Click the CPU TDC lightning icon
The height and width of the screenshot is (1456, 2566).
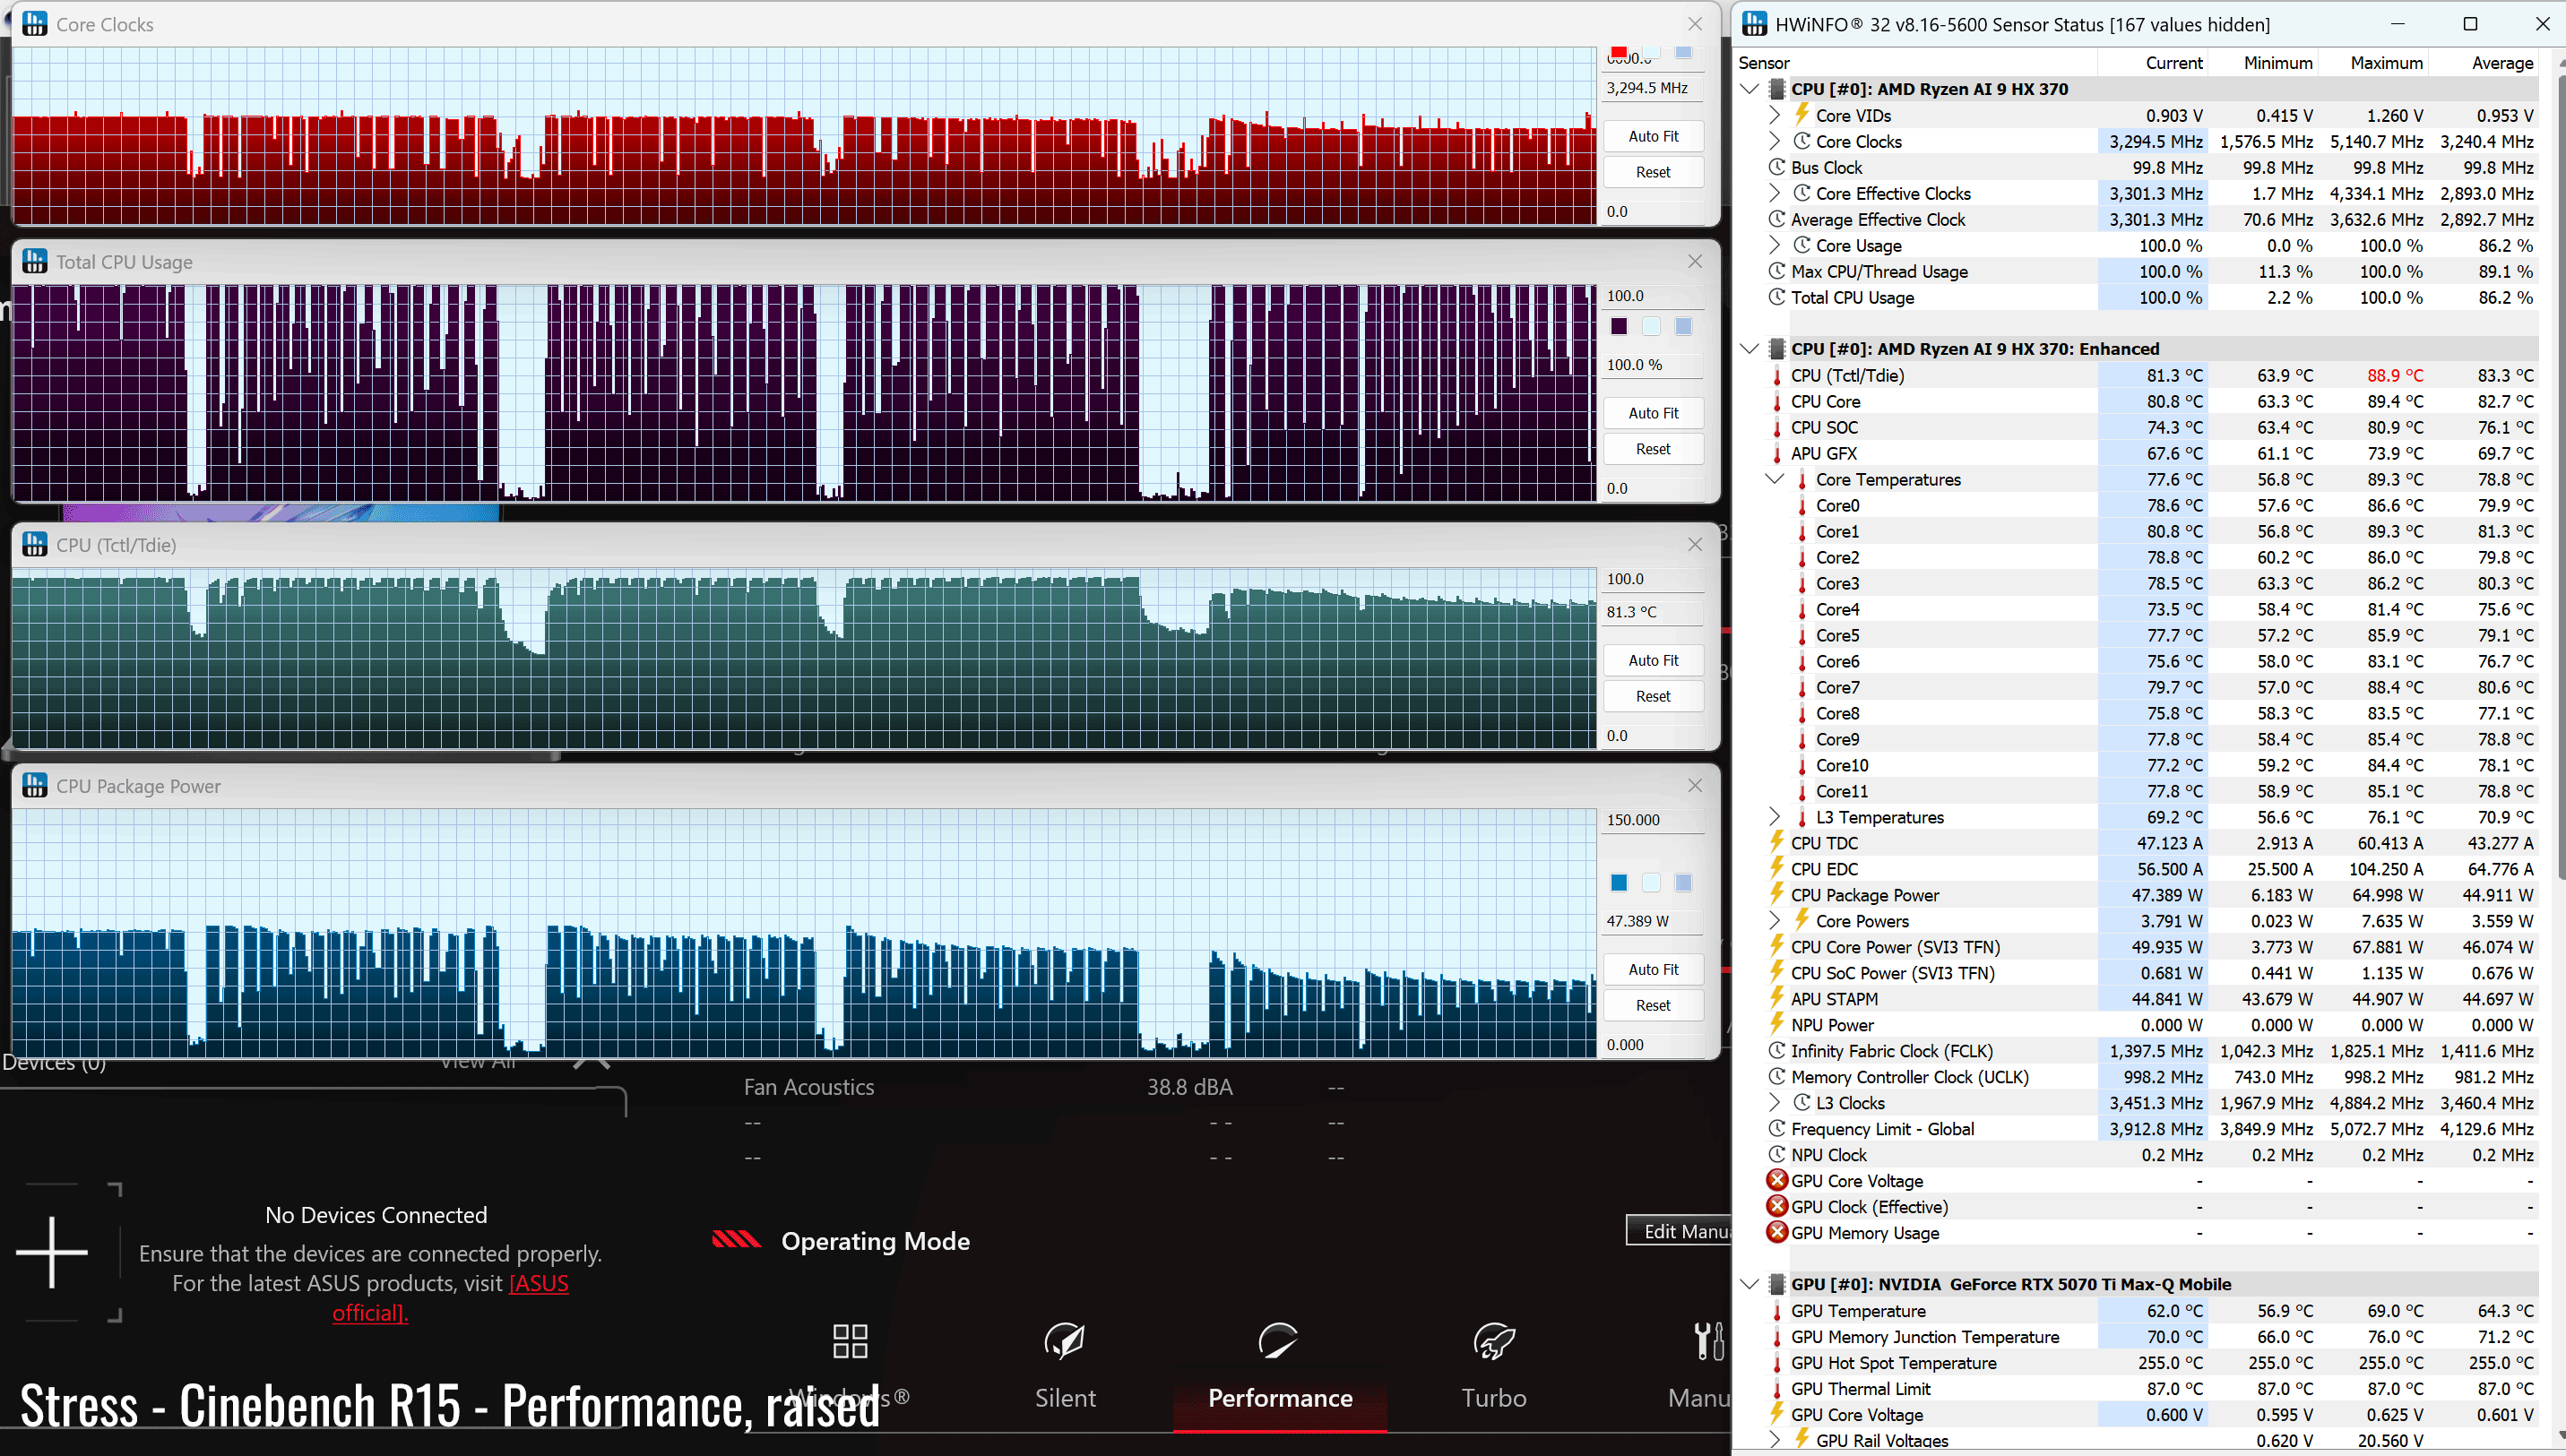[x=1777, y=842]
